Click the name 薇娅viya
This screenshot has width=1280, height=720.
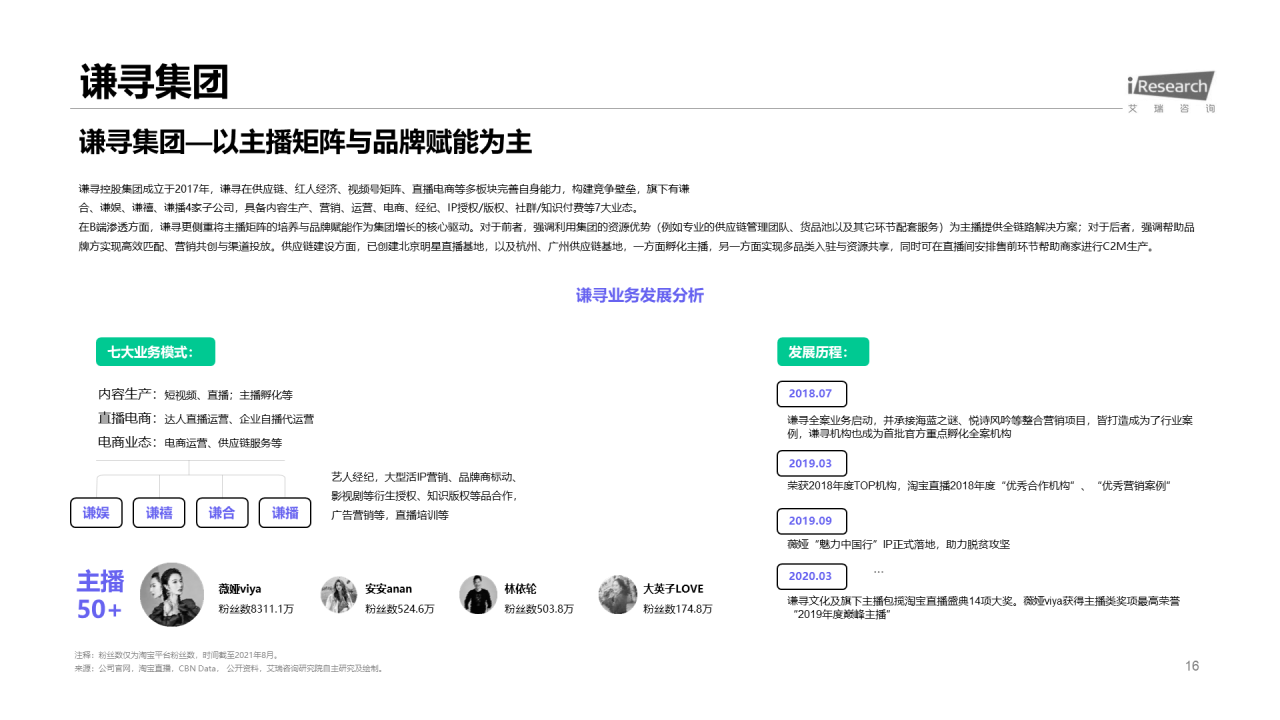click(x=240, y=589)
